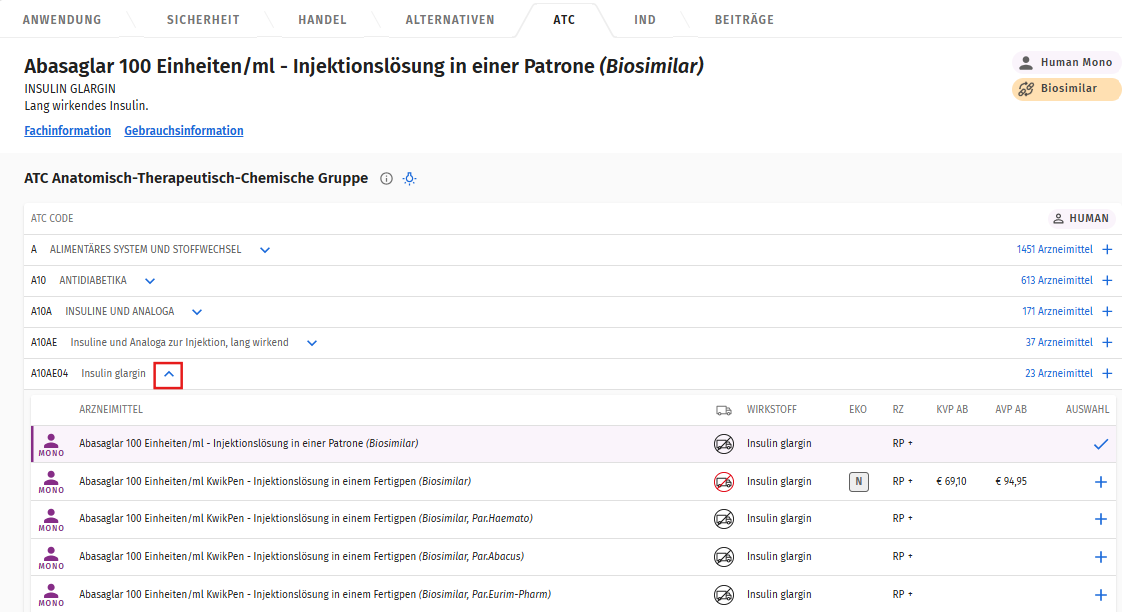This screenshot has height=612, width=1122.
Task: Click the Human Mono badge
Action: pyautogui.click(x=1066, y=62)
